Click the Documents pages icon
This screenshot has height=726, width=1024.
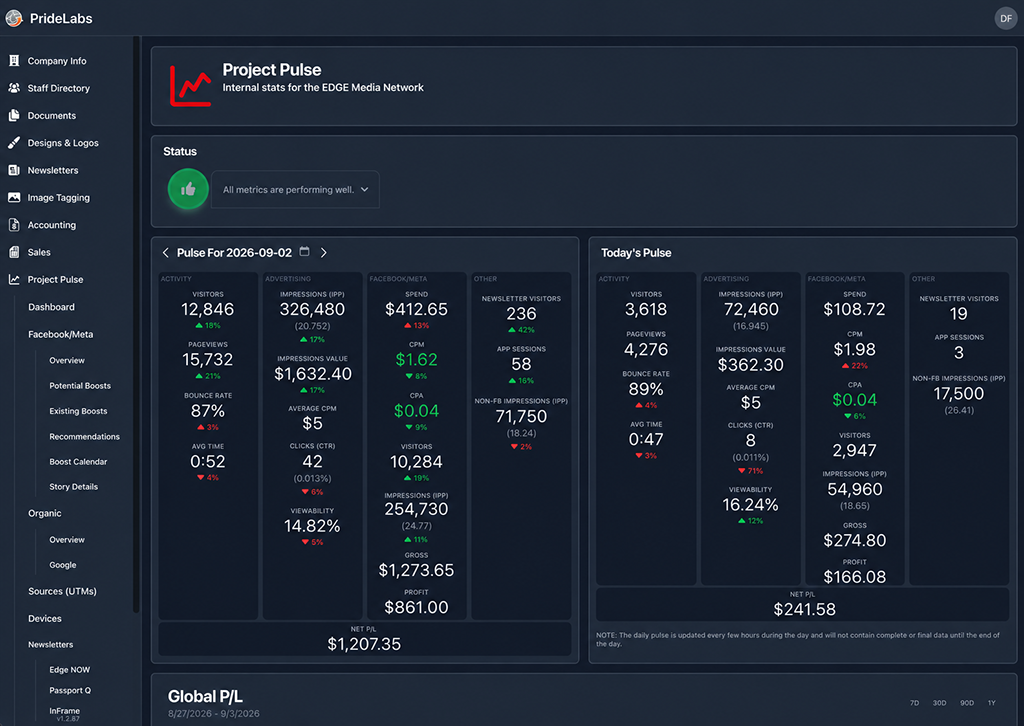click(x=14, y=116)
